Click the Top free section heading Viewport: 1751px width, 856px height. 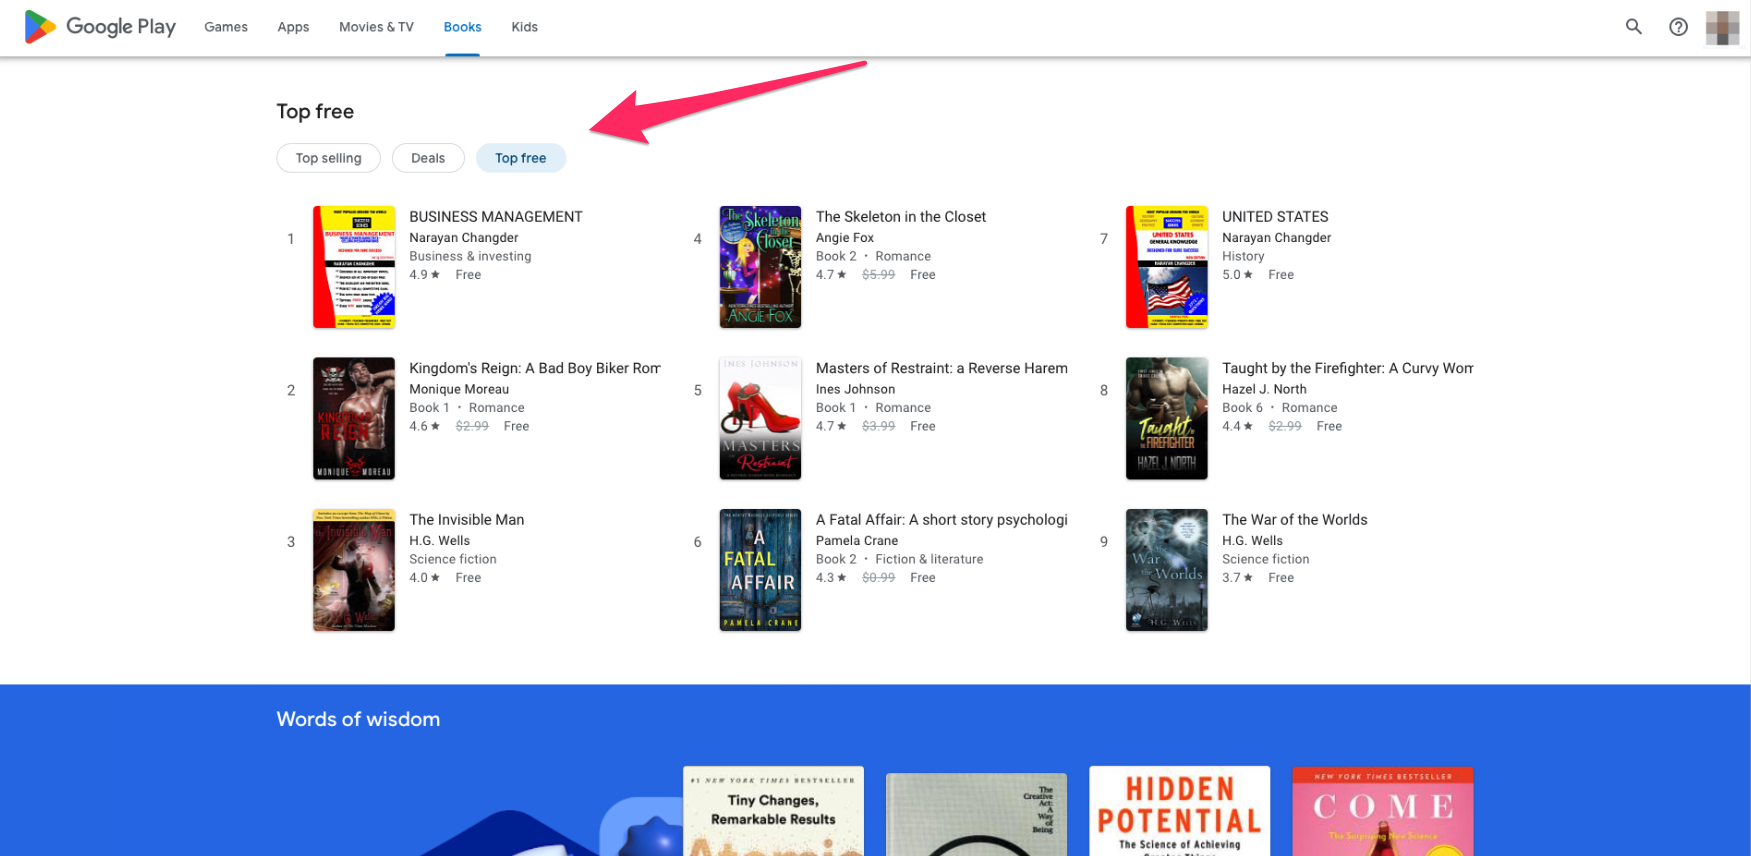315,111
